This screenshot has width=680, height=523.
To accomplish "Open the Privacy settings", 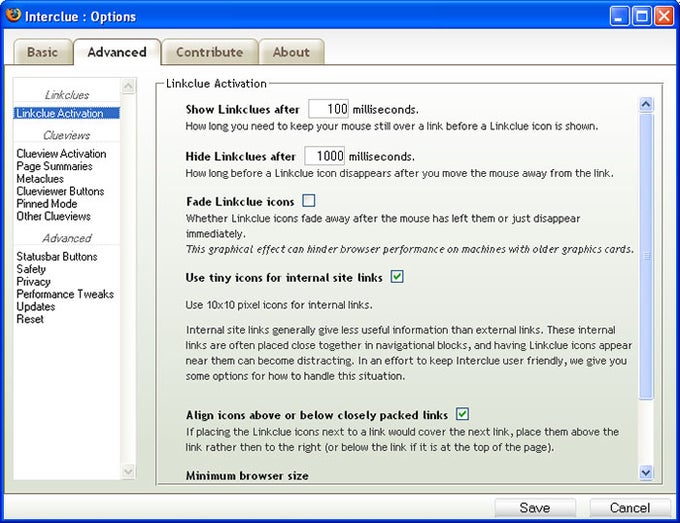I will pos(33,282).
